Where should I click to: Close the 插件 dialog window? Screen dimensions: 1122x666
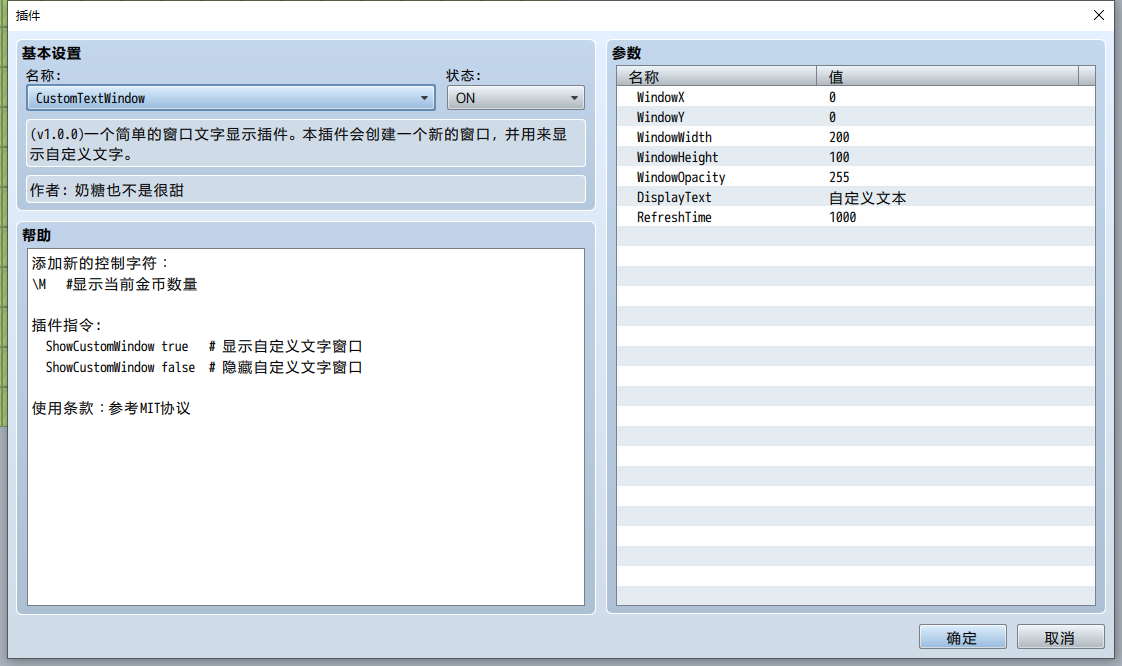click(1099, 15)
